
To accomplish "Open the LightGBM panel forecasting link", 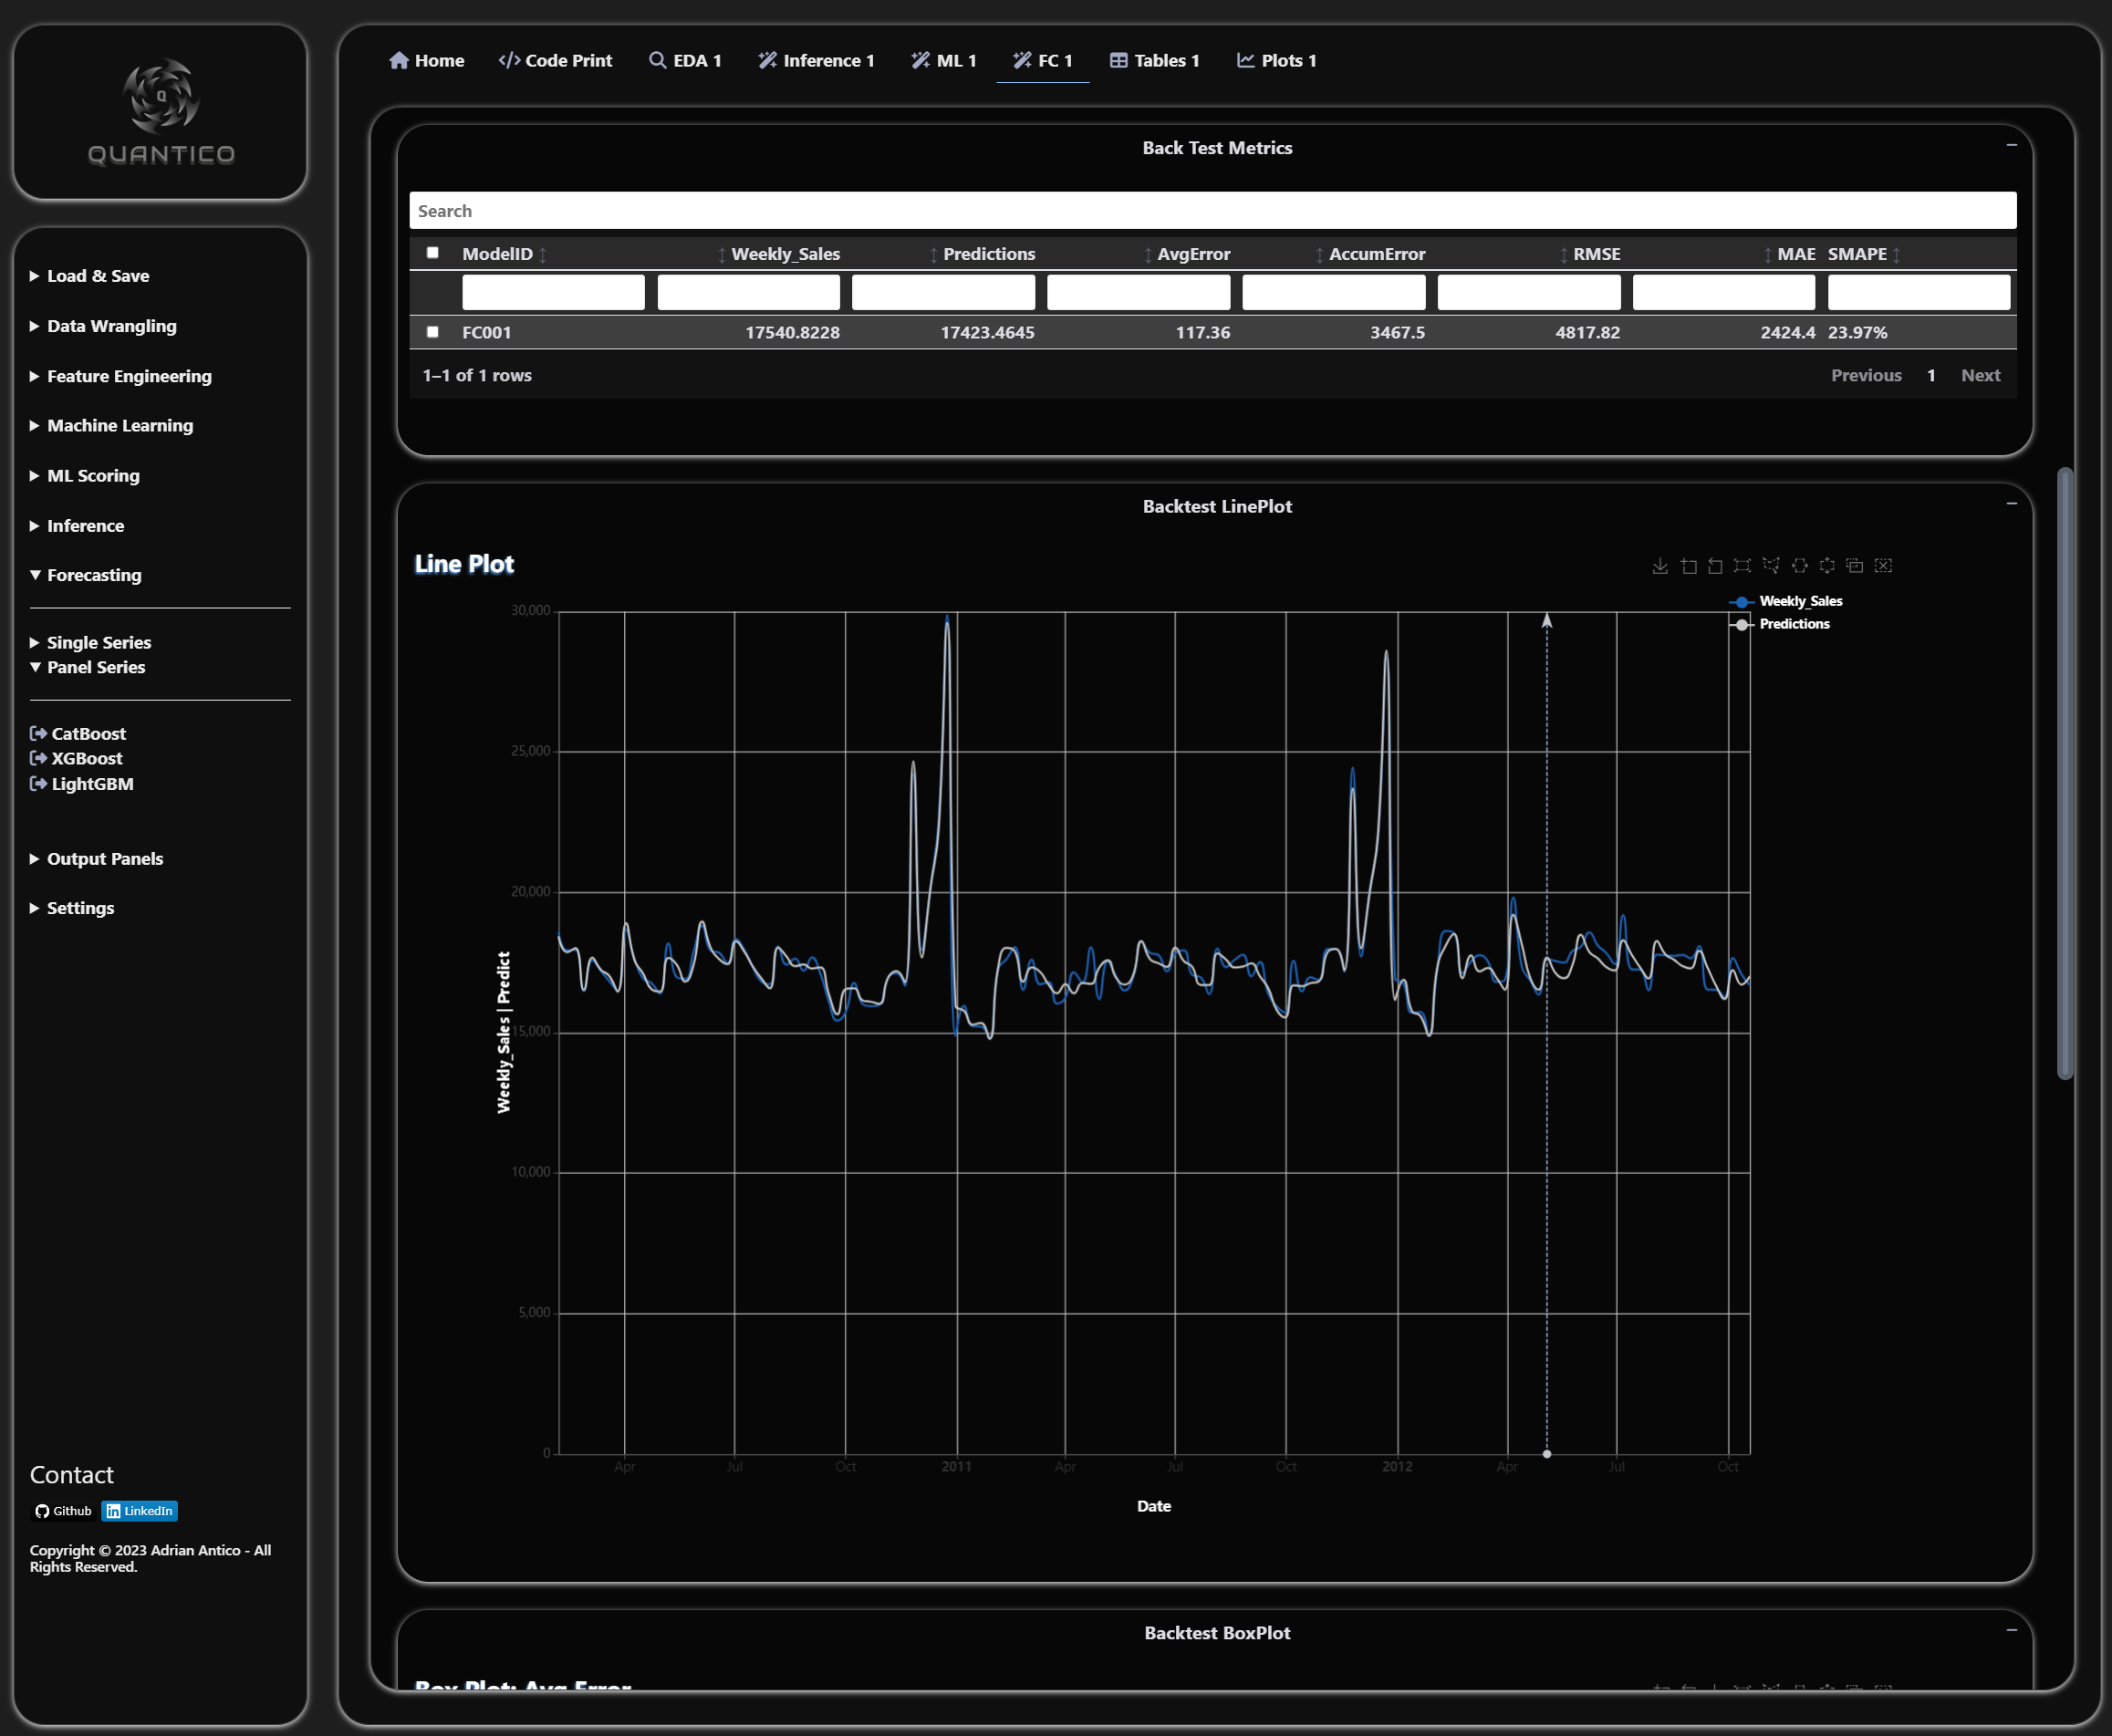I will 82,784.
